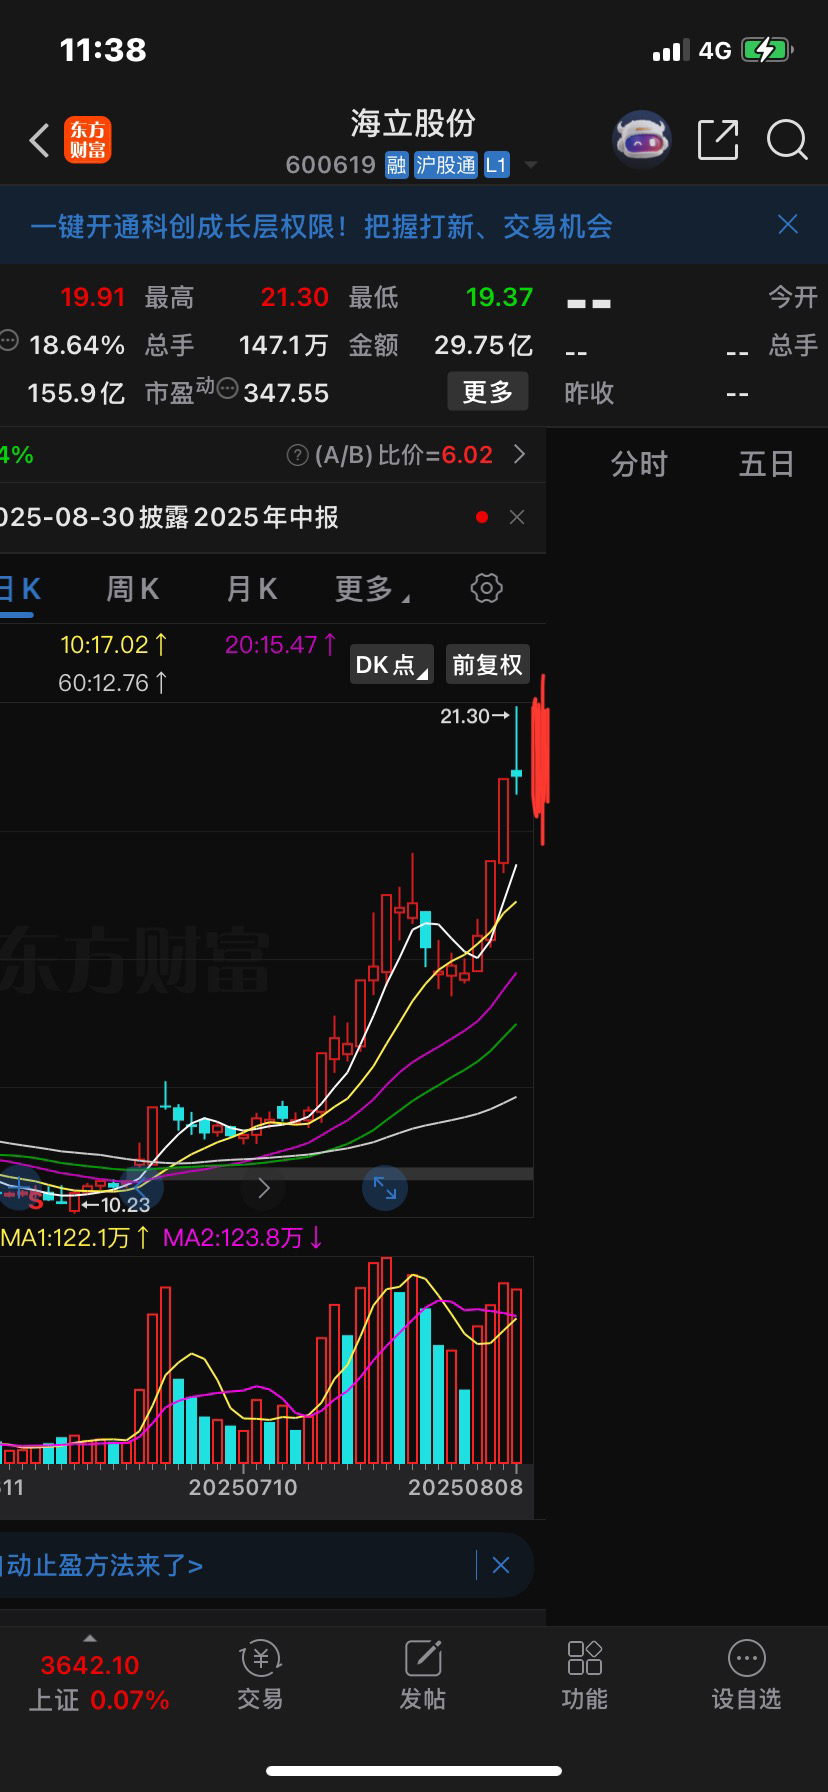Open the DK点 indicator dropdown
Screen dimensions: 828x1792
tap(392, 664)
